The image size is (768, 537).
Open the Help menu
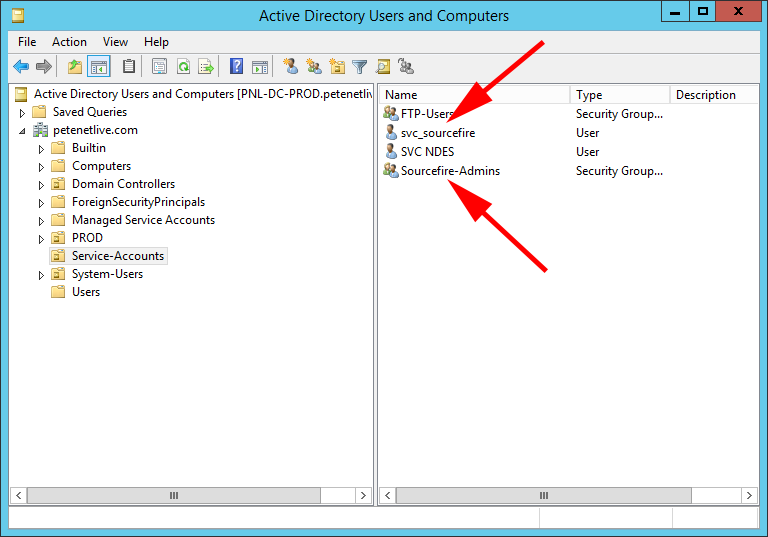(156, 42)
